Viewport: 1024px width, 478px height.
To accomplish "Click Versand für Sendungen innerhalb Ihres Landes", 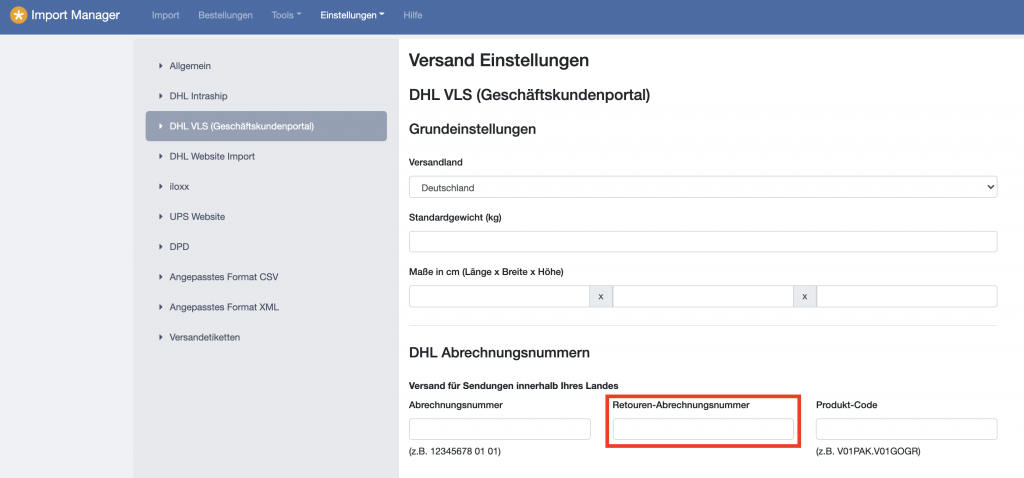I will point(514,385).
